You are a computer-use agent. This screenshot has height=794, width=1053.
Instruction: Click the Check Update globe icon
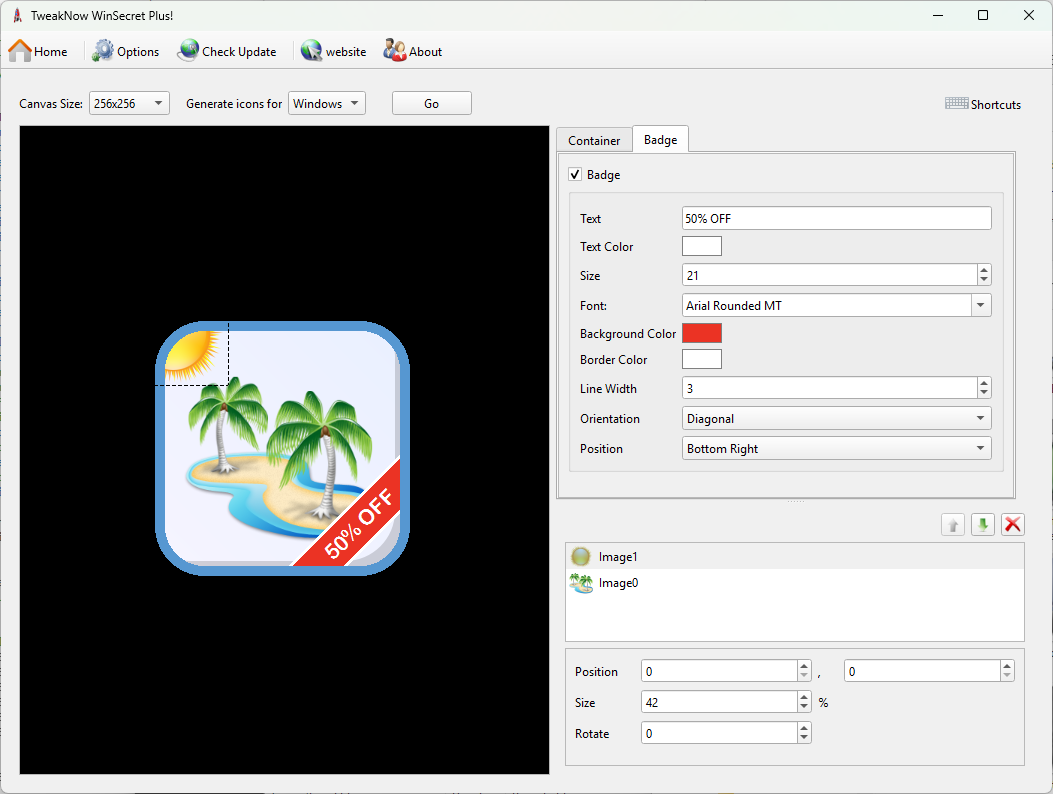(x=188, y=51)
